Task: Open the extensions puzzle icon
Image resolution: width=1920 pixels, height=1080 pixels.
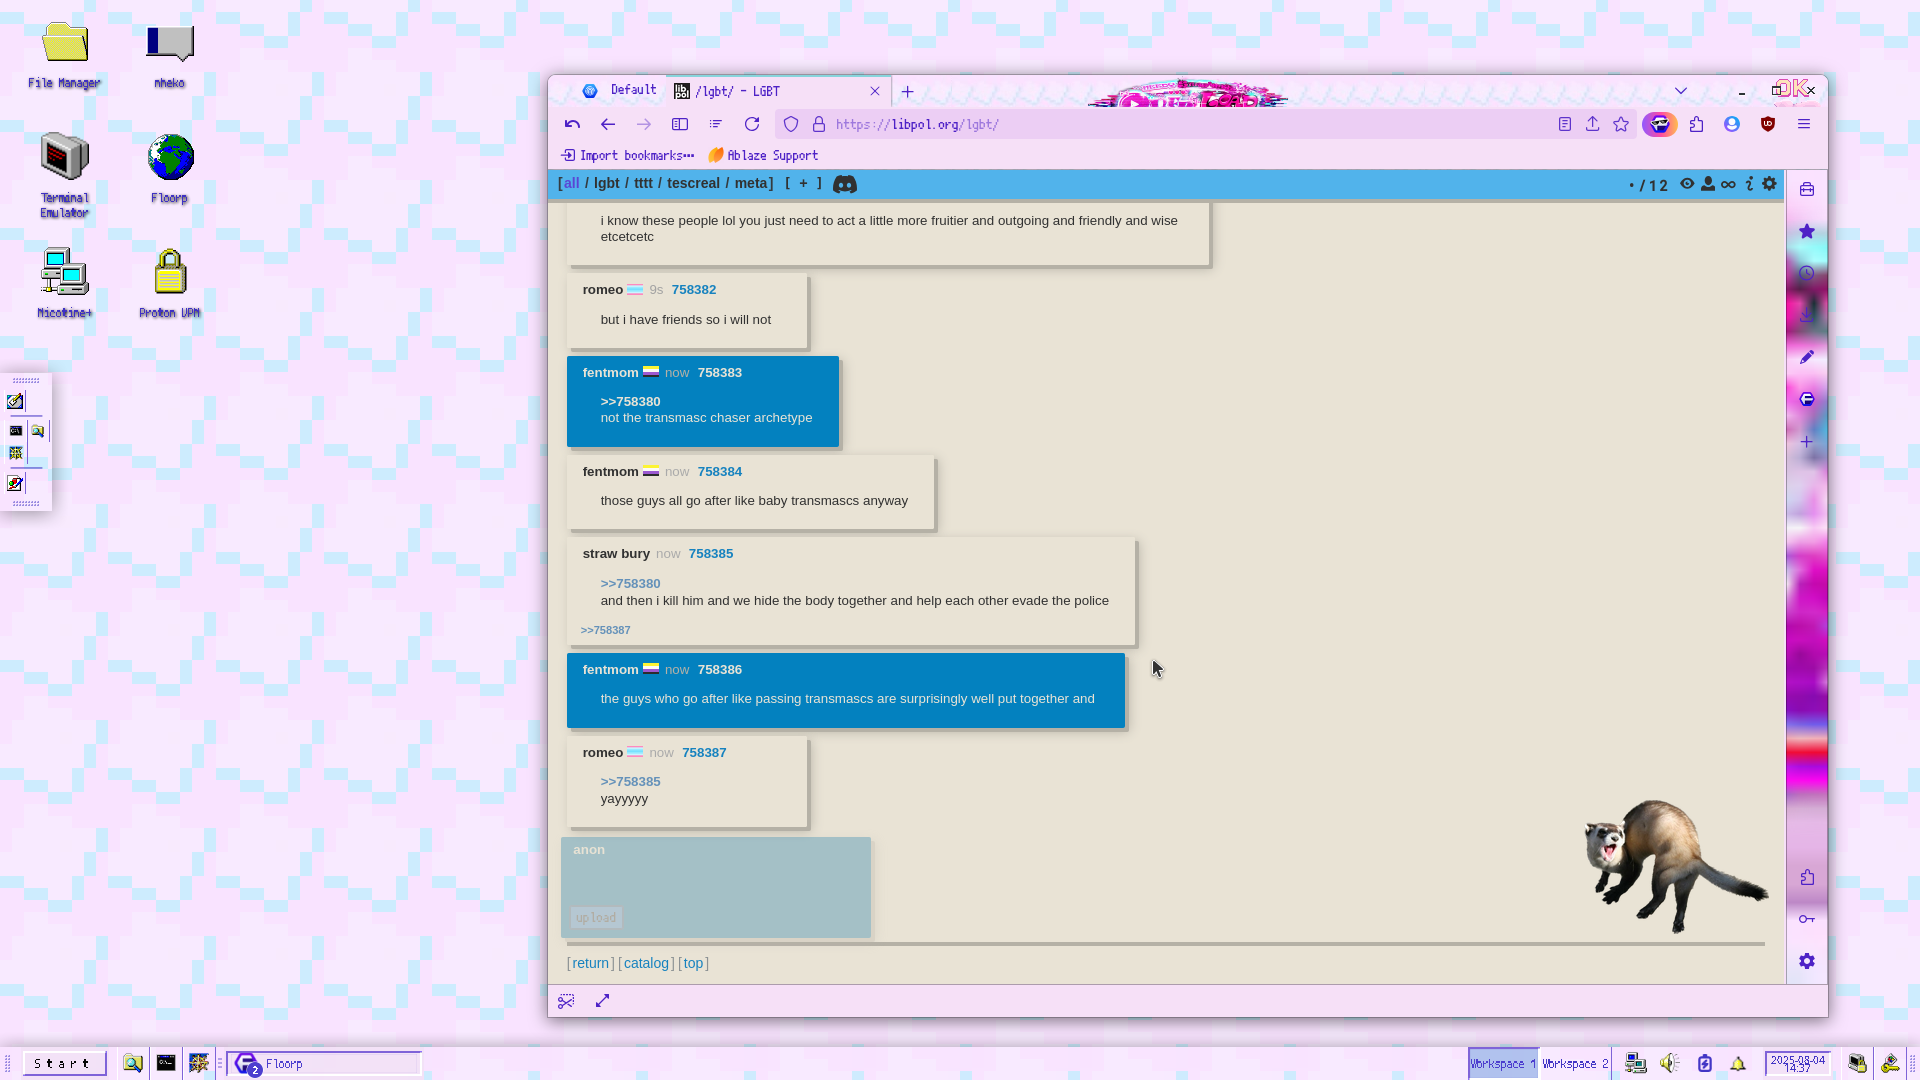Action: [x=1697, y=124]
